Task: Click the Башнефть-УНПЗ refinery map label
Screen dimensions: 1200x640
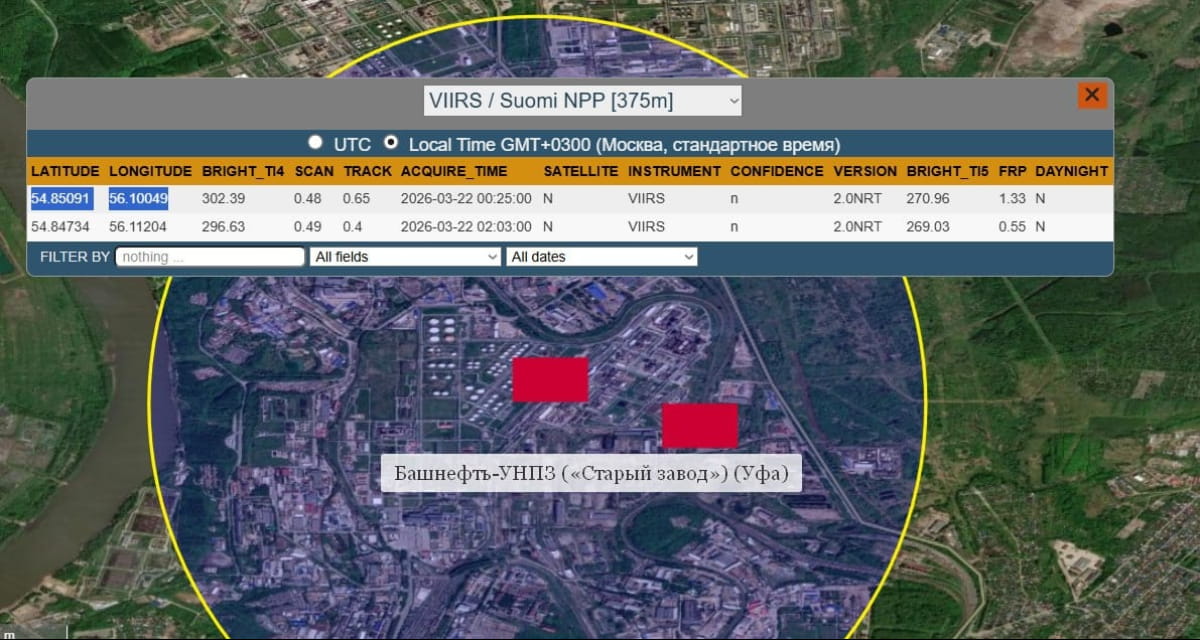Action: pos(590,473)
